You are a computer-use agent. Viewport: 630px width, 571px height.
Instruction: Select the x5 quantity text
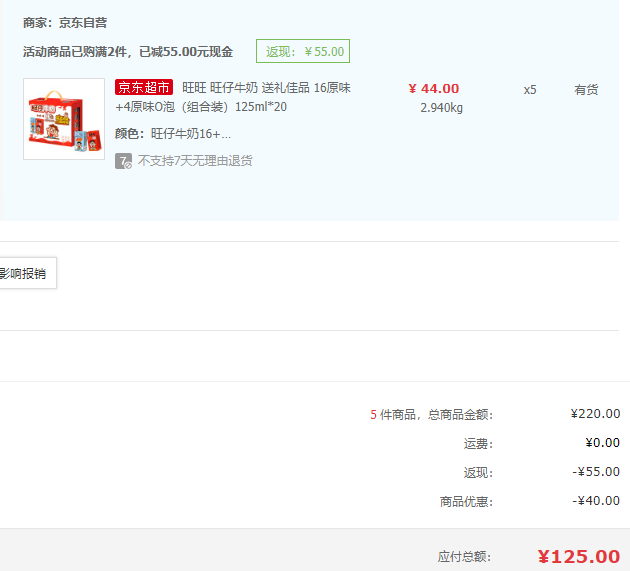[530, 90]
